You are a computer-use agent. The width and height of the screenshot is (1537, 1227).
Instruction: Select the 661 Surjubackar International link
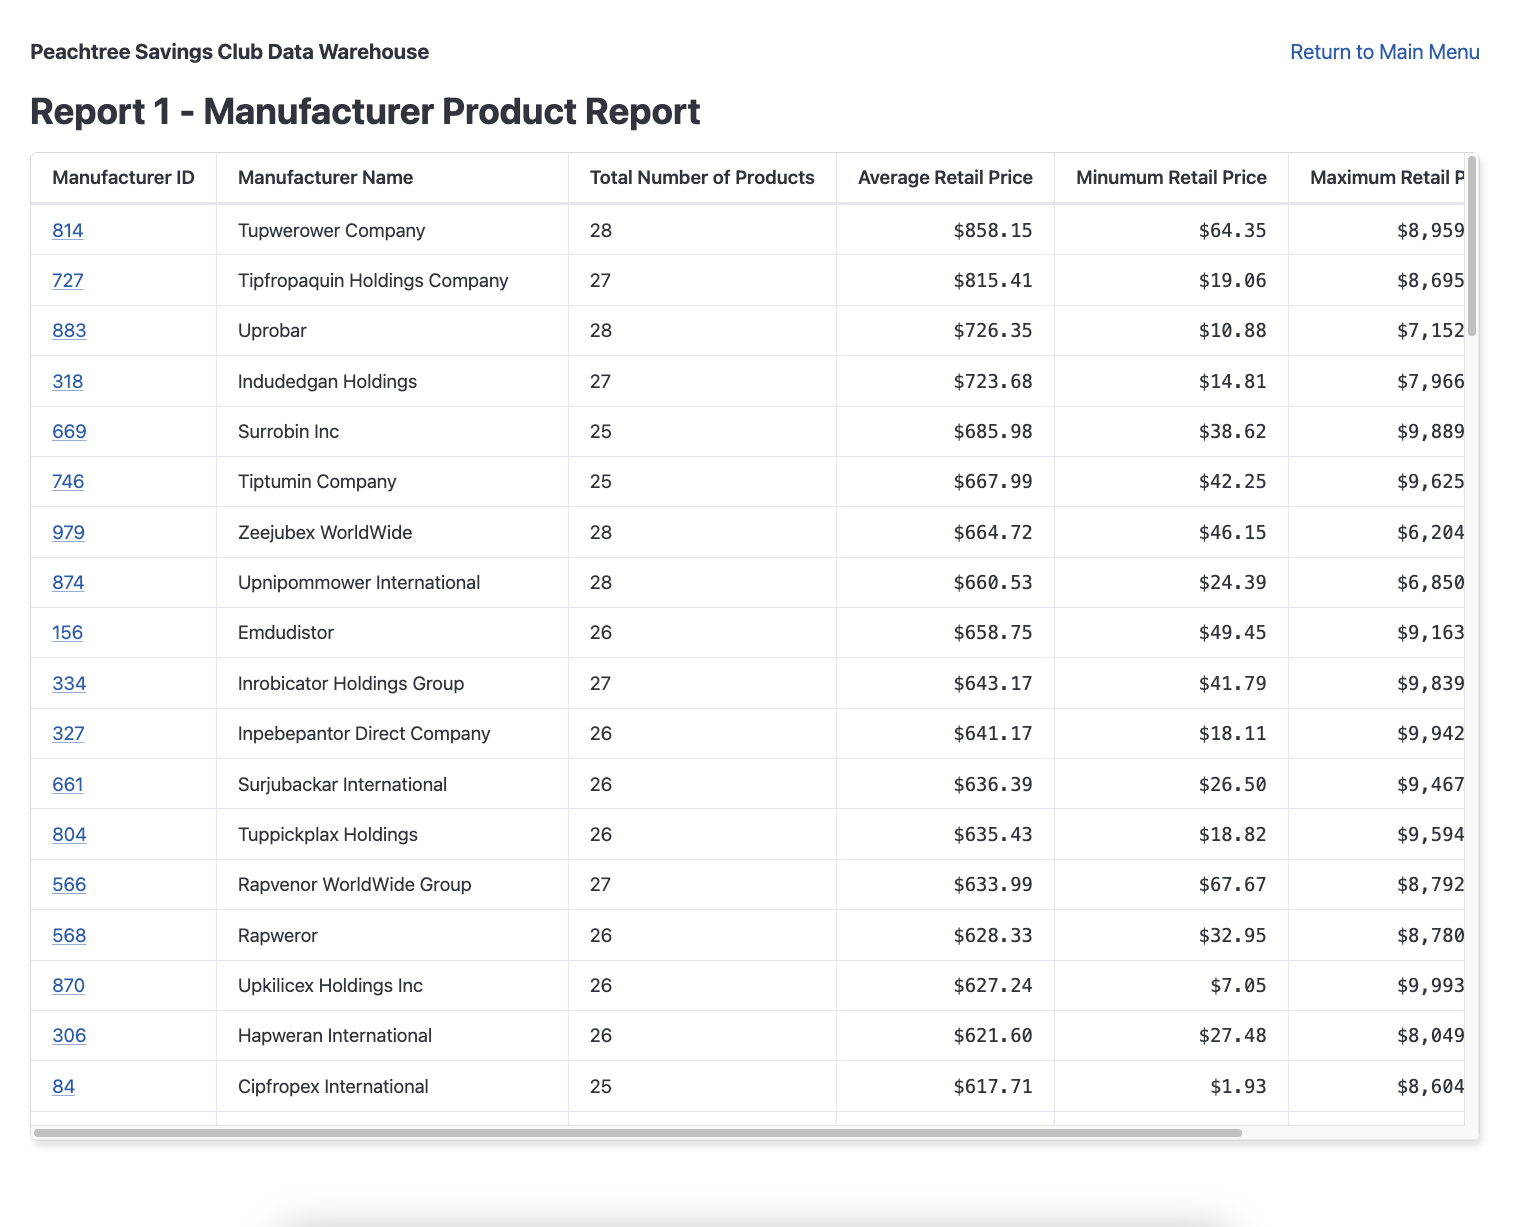point(67,784)
